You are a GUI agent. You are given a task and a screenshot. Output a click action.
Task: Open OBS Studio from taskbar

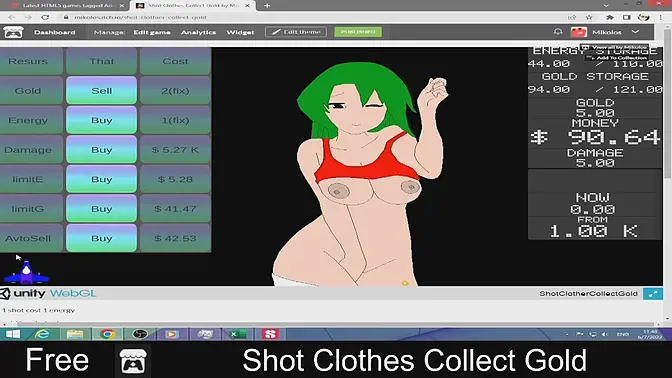[140, 334]
